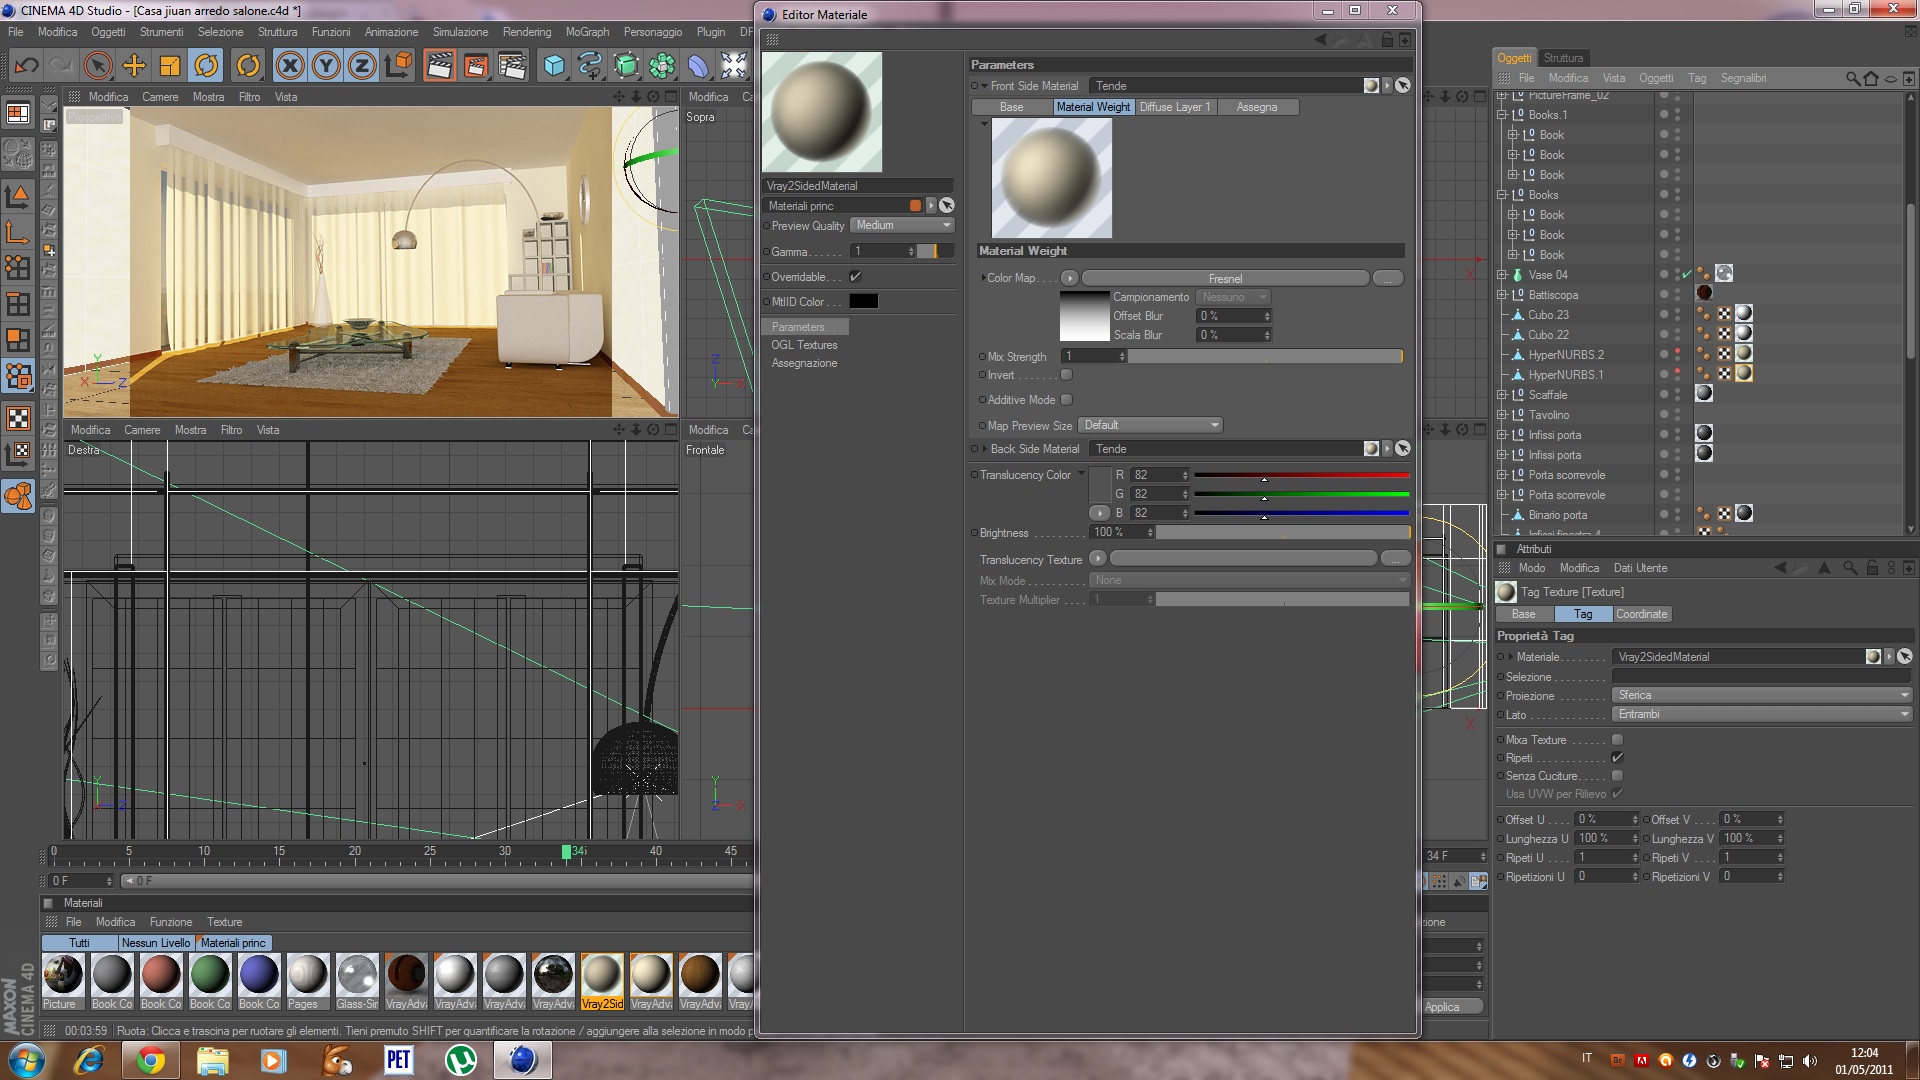Open the Preview Quality dropdown

pos(903,226)
